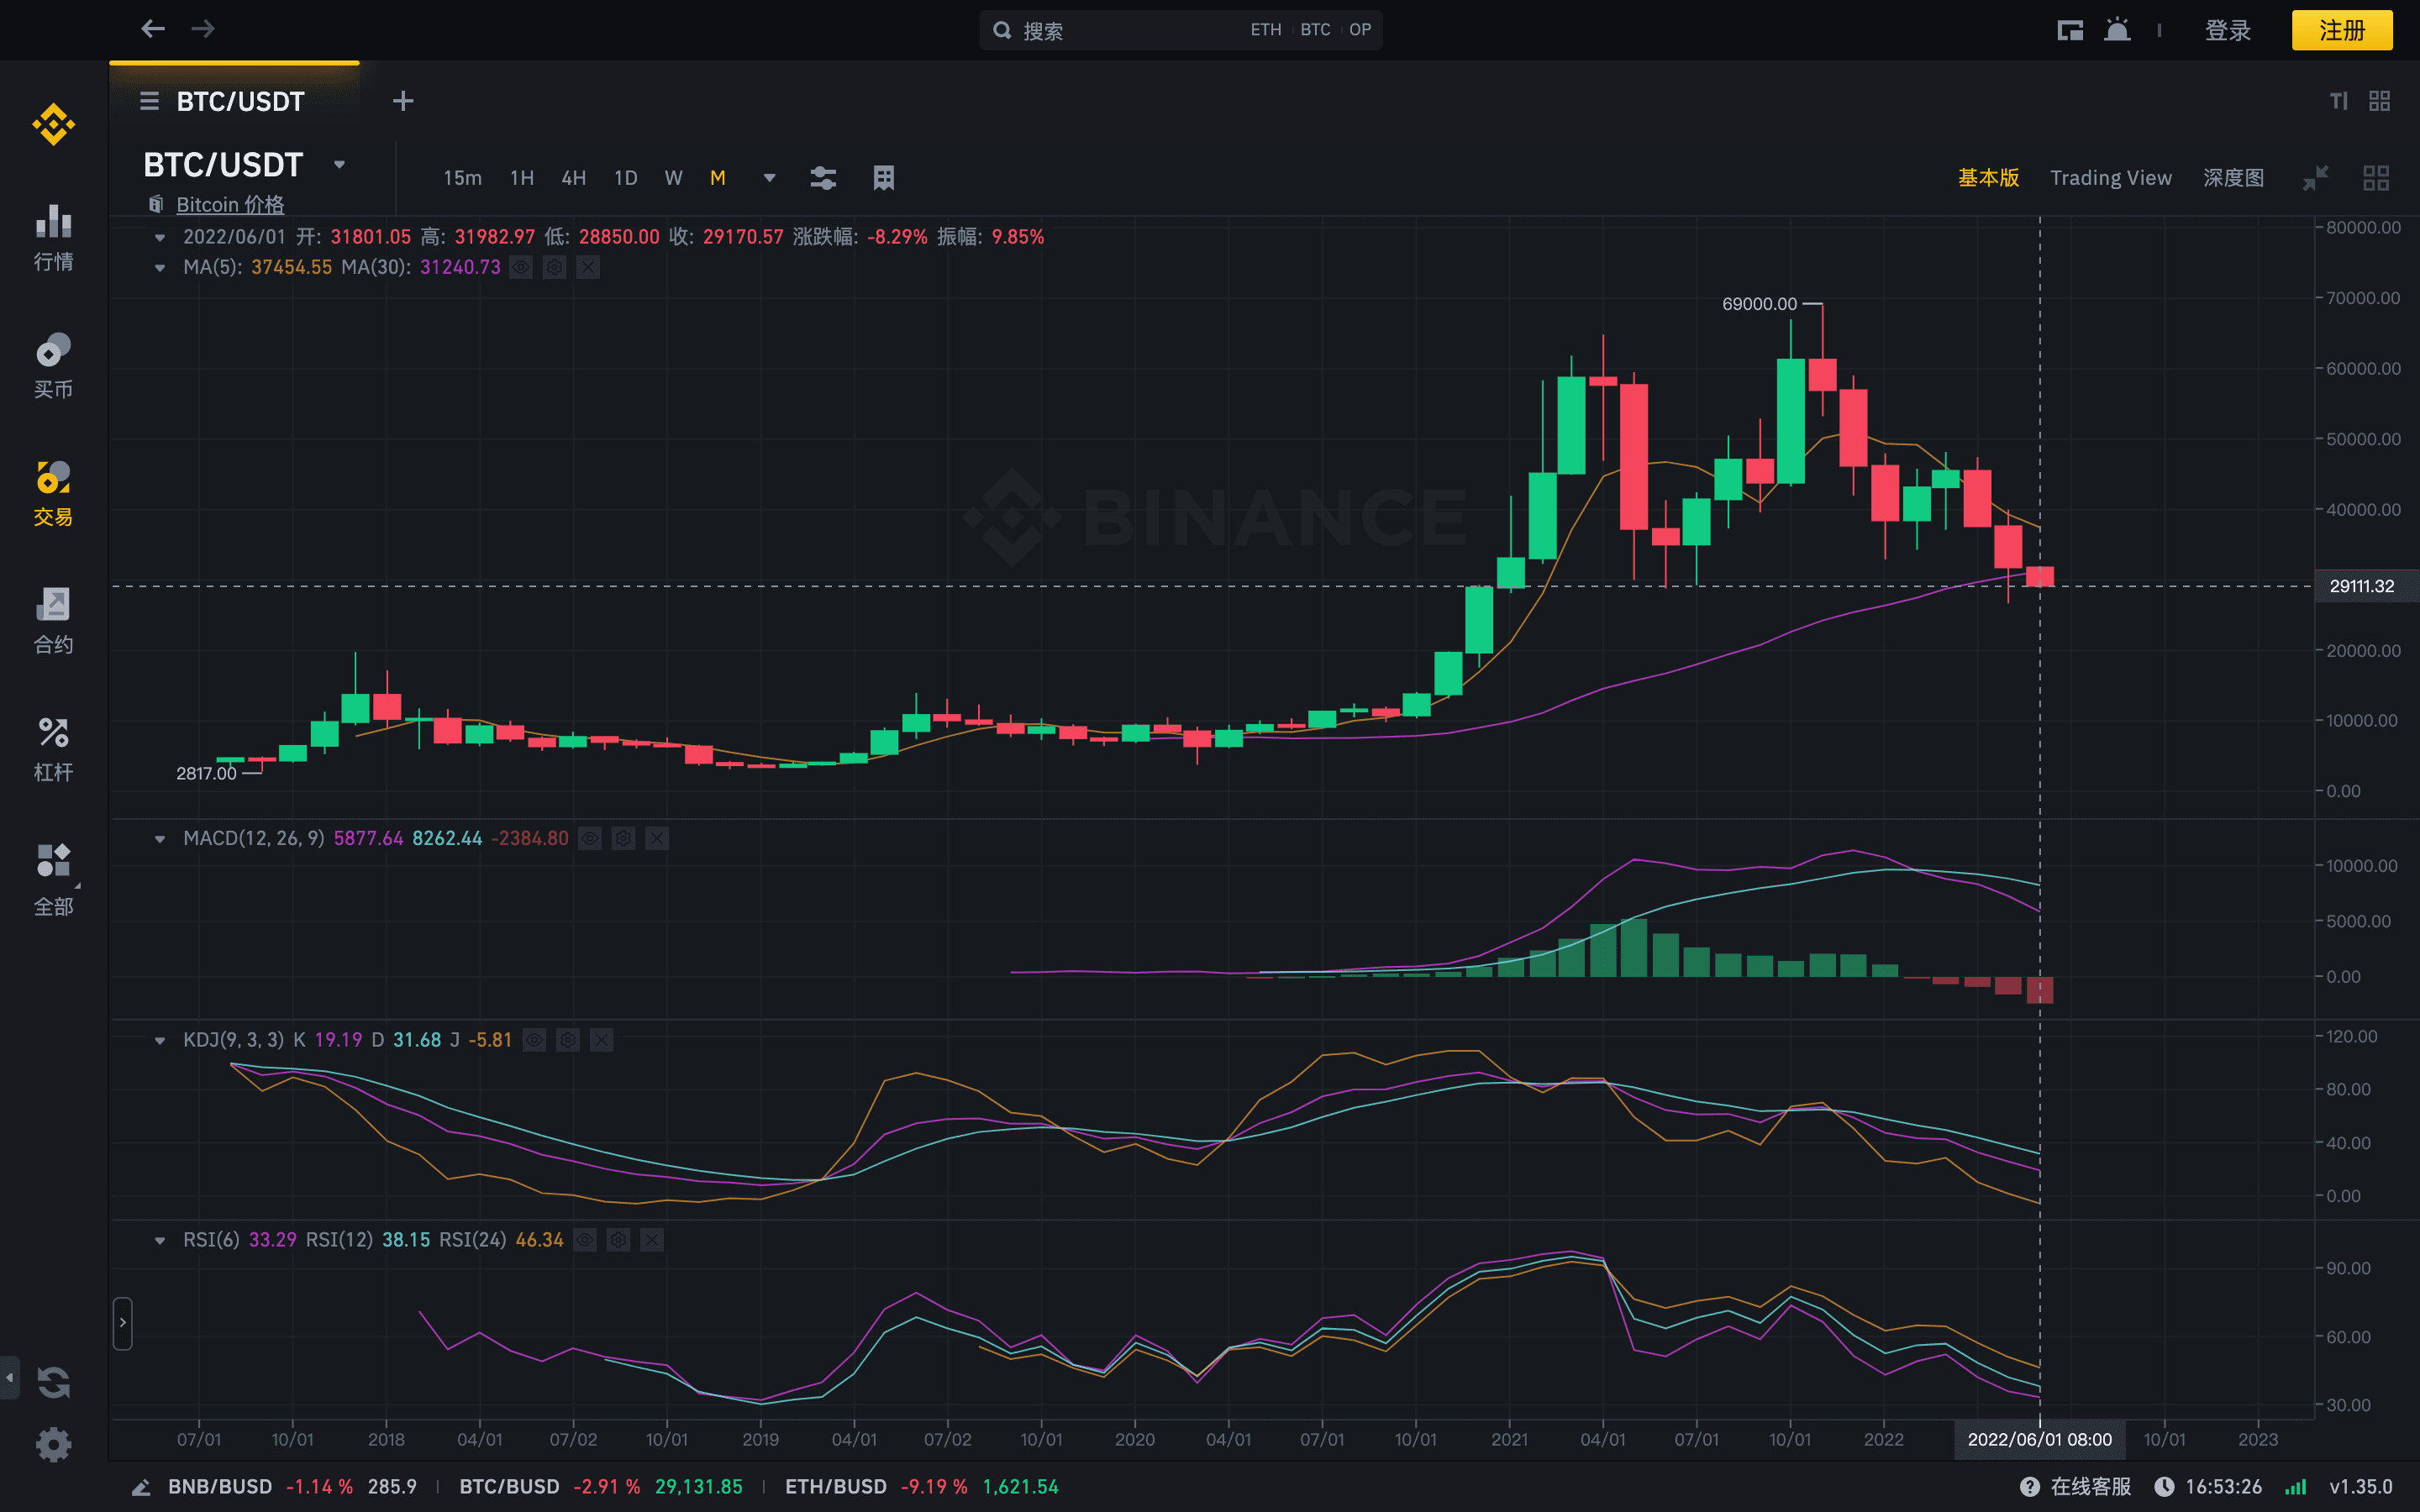2420x1512 pixels.
Task: Open multi-chart grid icon near 深度图
Action: click(x=2376, y=178)
